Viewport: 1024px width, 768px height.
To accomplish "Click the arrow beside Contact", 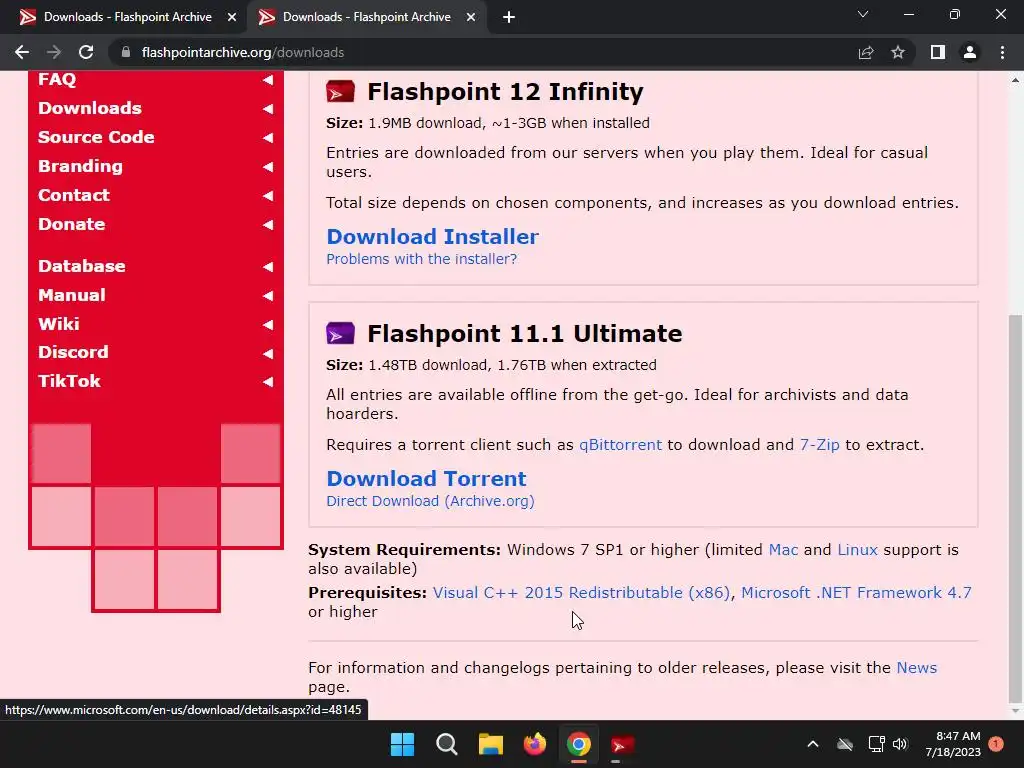I will click(x=268, y=195).
